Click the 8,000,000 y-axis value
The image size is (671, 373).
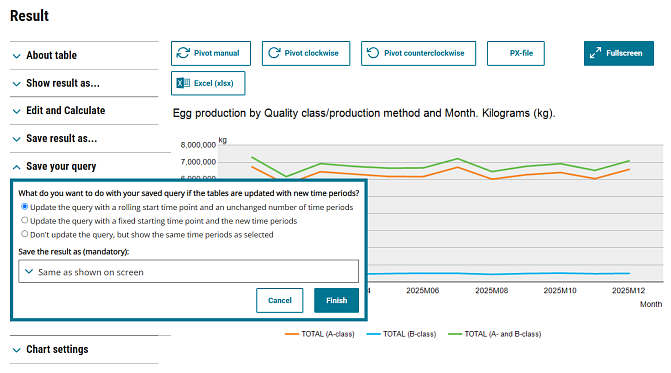click(x=198, y=145)
